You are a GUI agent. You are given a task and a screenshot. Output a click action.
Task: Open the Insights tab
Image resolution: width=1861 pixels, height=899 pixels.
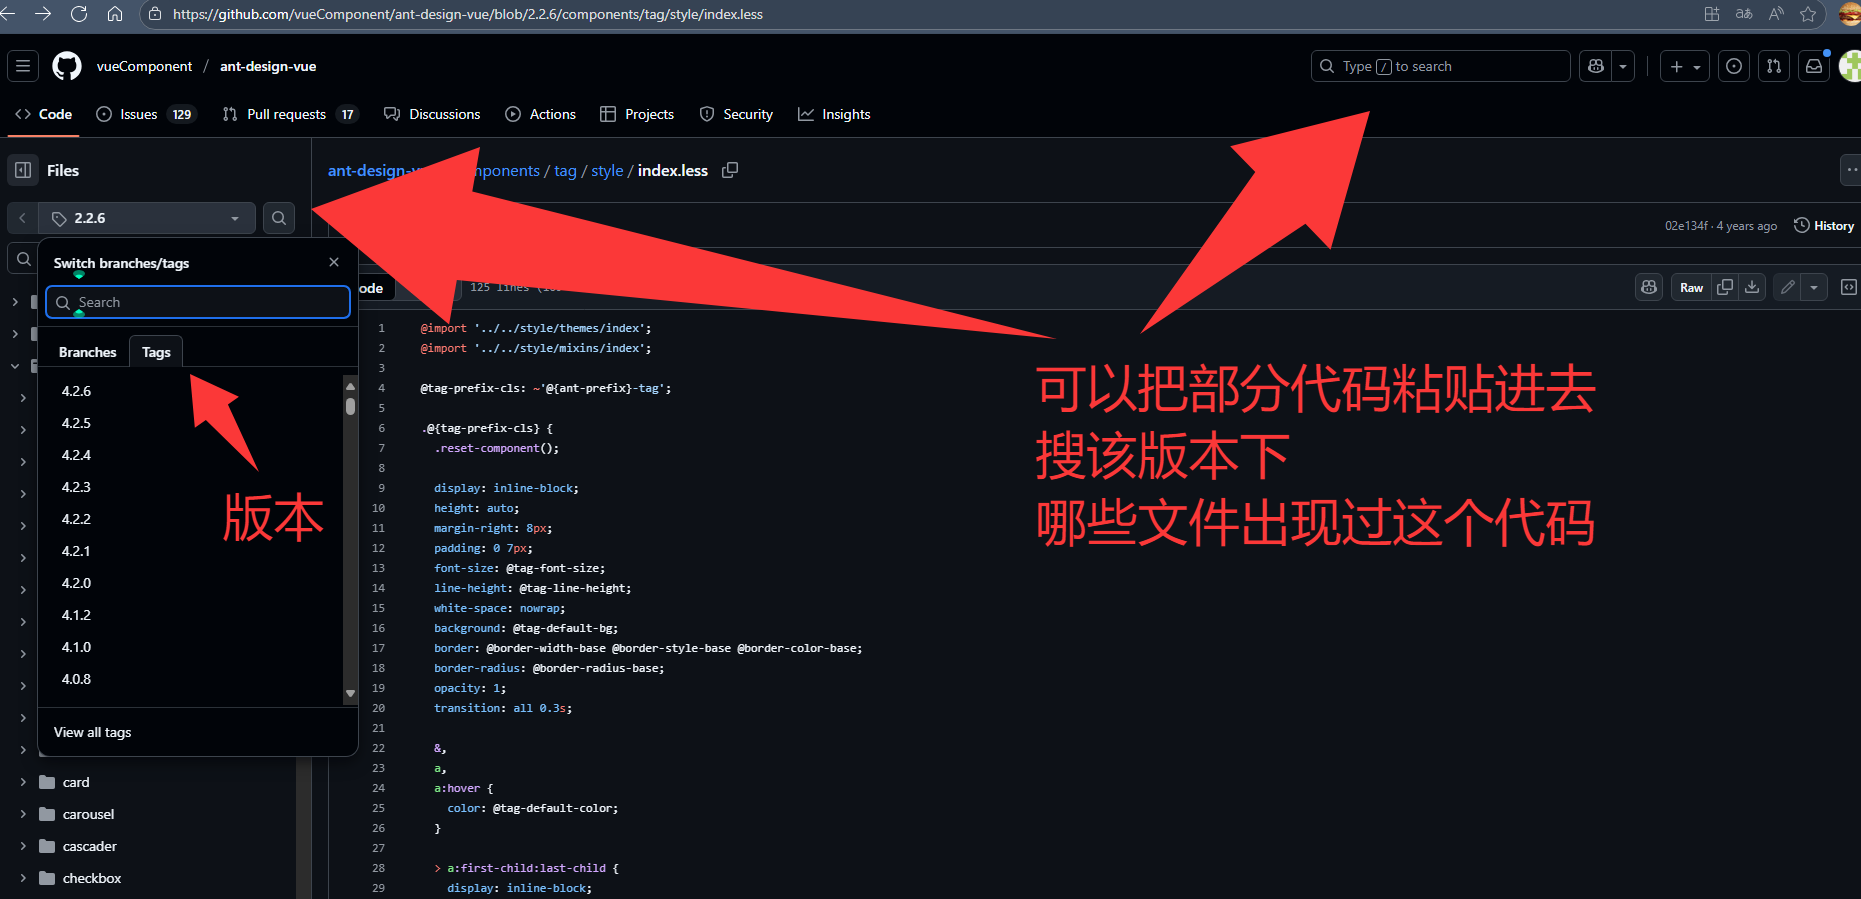834,114
